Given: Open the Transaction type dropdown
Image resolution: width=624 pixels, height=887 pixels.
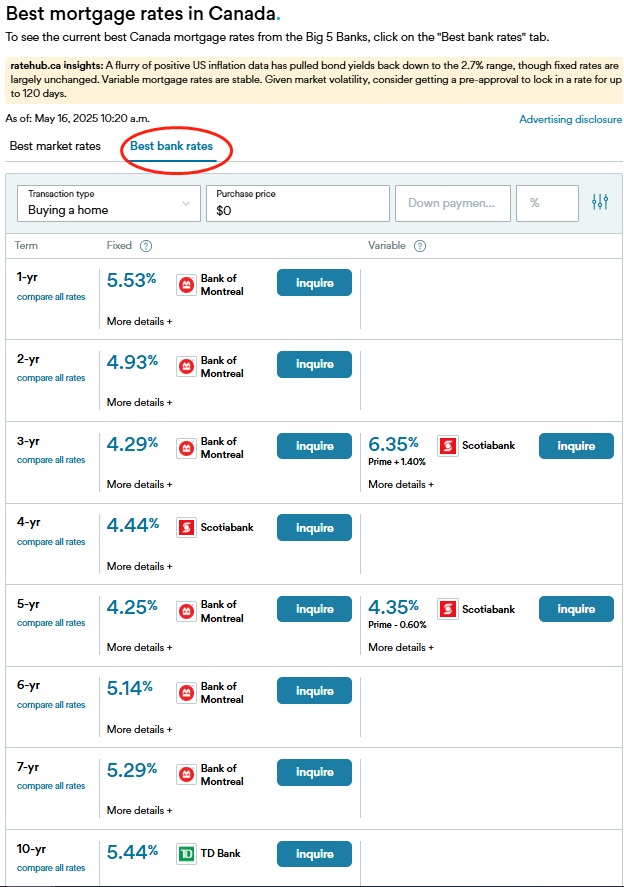Looking at the screenshot, I should (x=109, y=203).
